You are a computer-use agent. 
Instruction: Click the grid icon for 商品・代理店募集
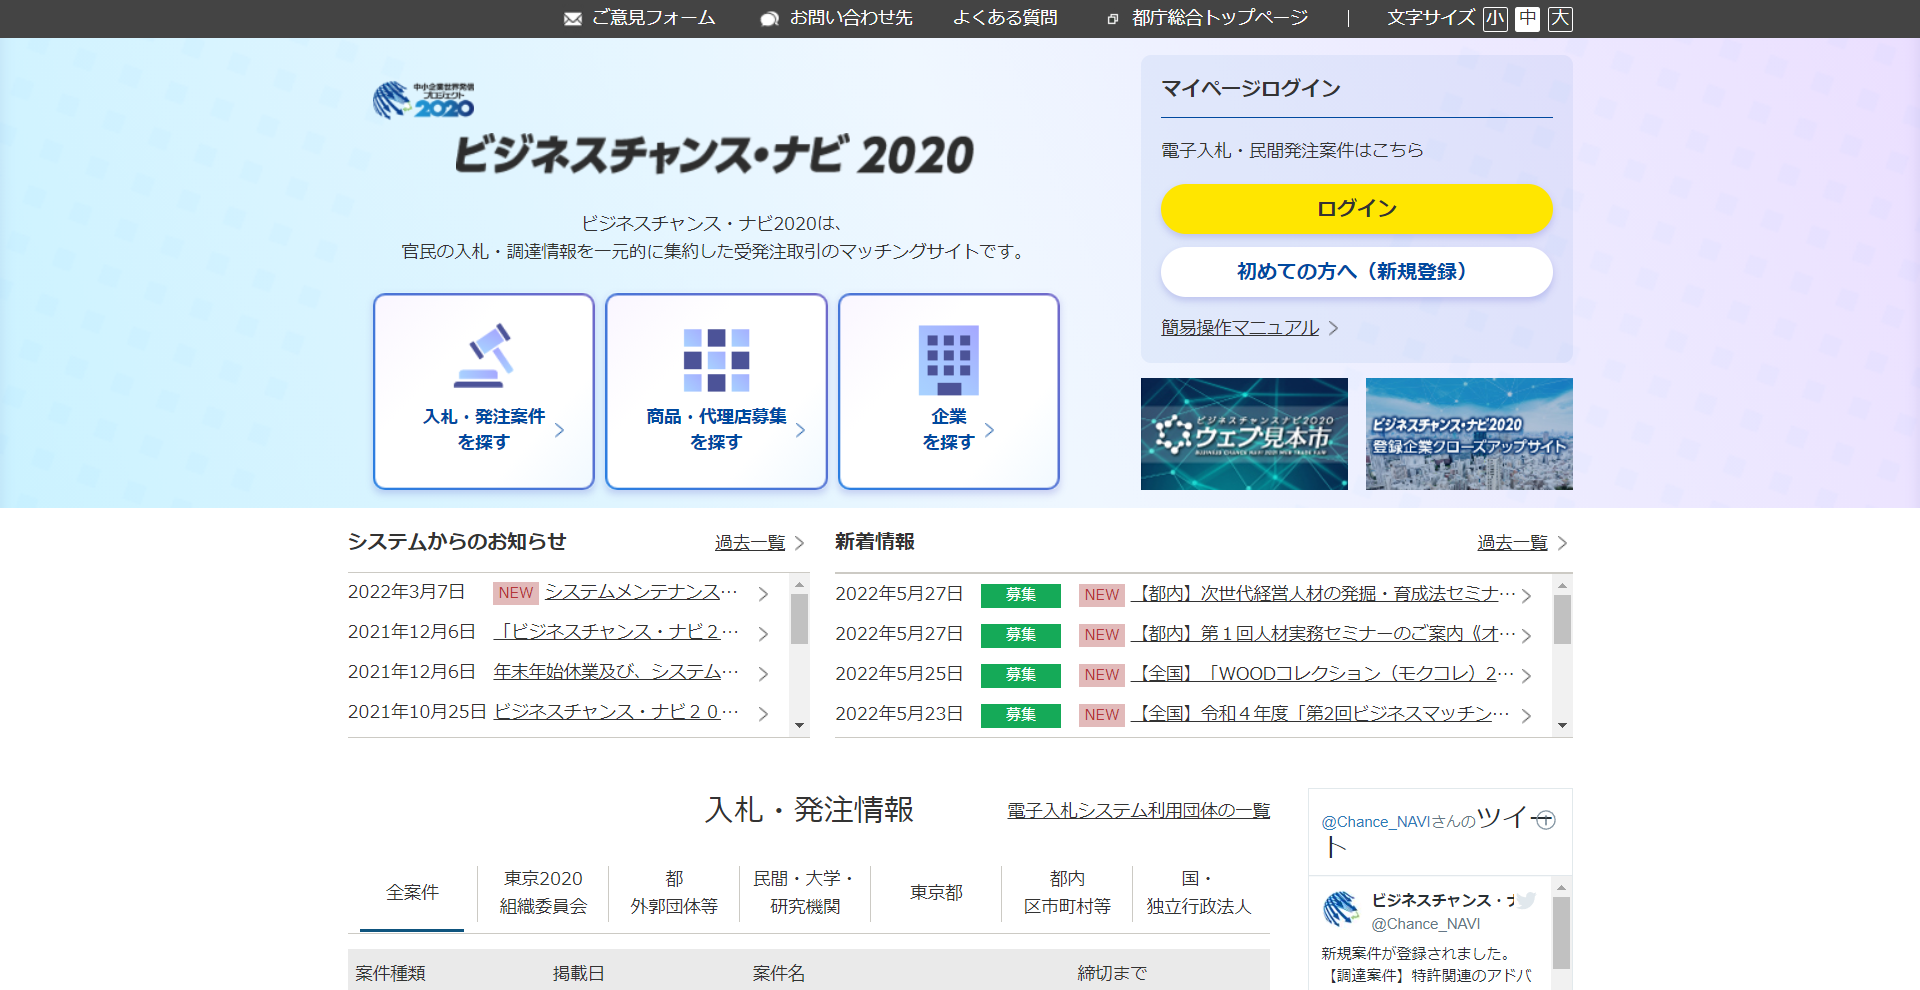[x=716, y=360]
